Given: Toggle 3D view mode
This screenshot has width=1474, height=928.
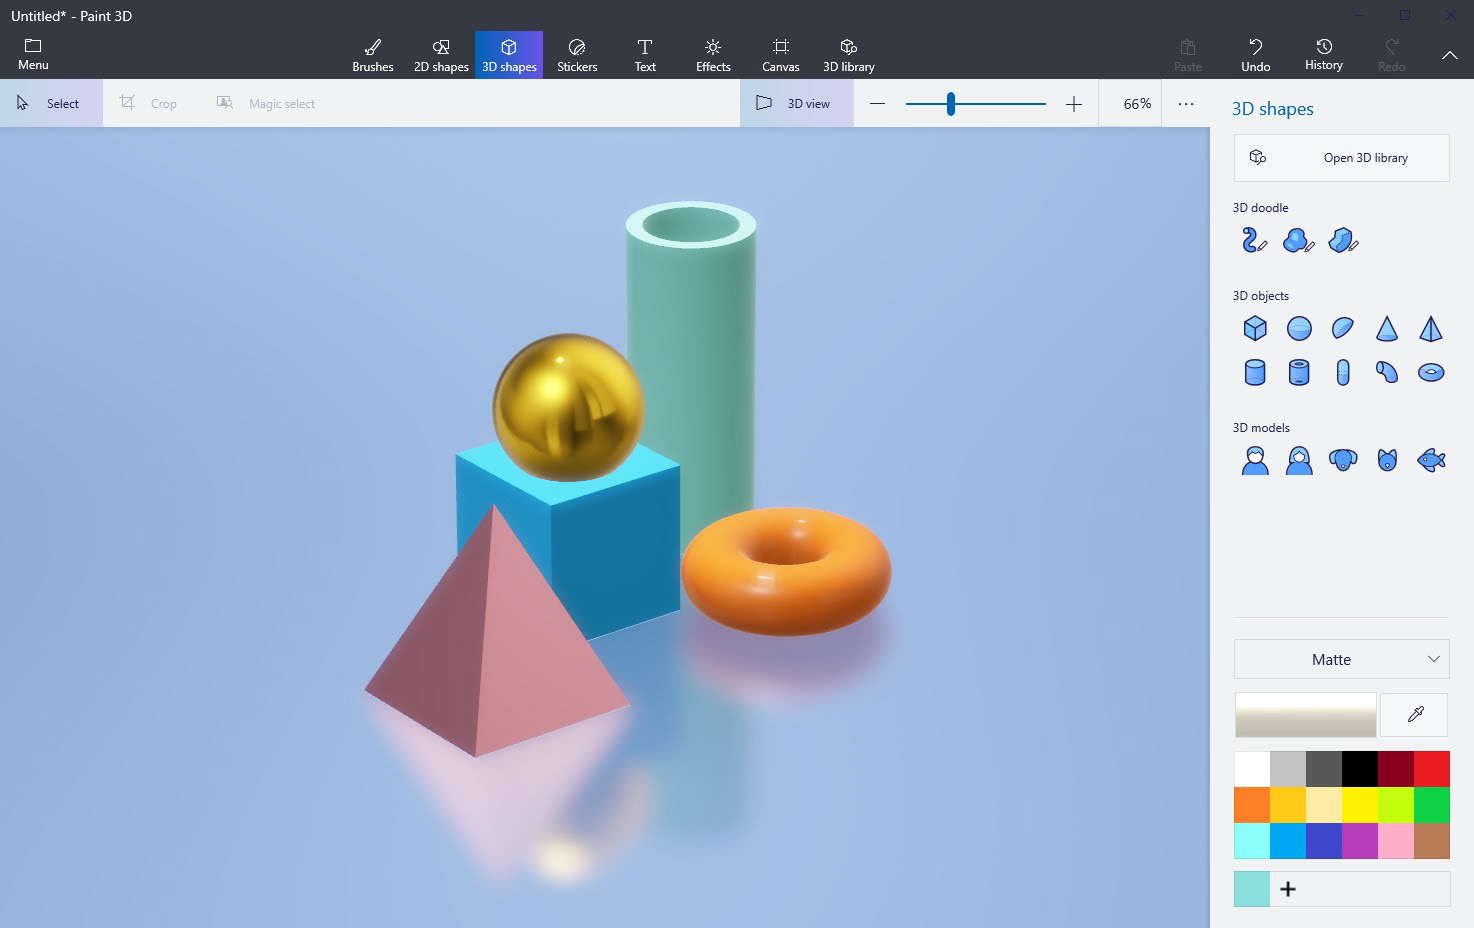Looking at the screenshot, I should [x=796, y=103].
